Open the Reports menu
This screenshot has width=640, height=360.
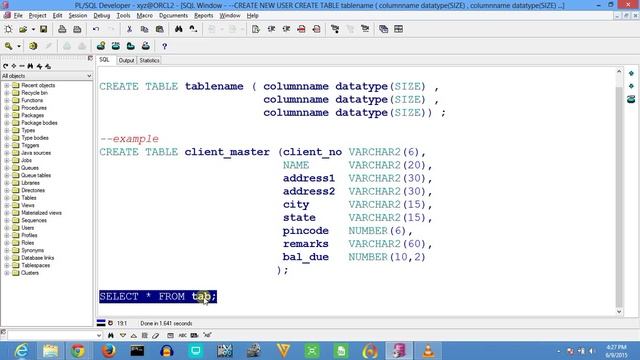click(203, 16)
